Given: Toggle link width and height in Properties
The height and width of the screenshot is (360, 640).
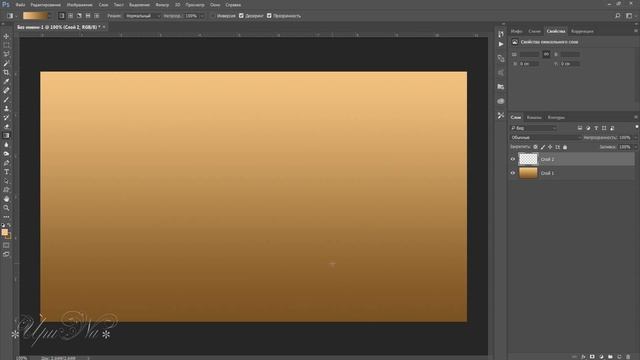Looking at the screenshot, I should pos(546,54).
